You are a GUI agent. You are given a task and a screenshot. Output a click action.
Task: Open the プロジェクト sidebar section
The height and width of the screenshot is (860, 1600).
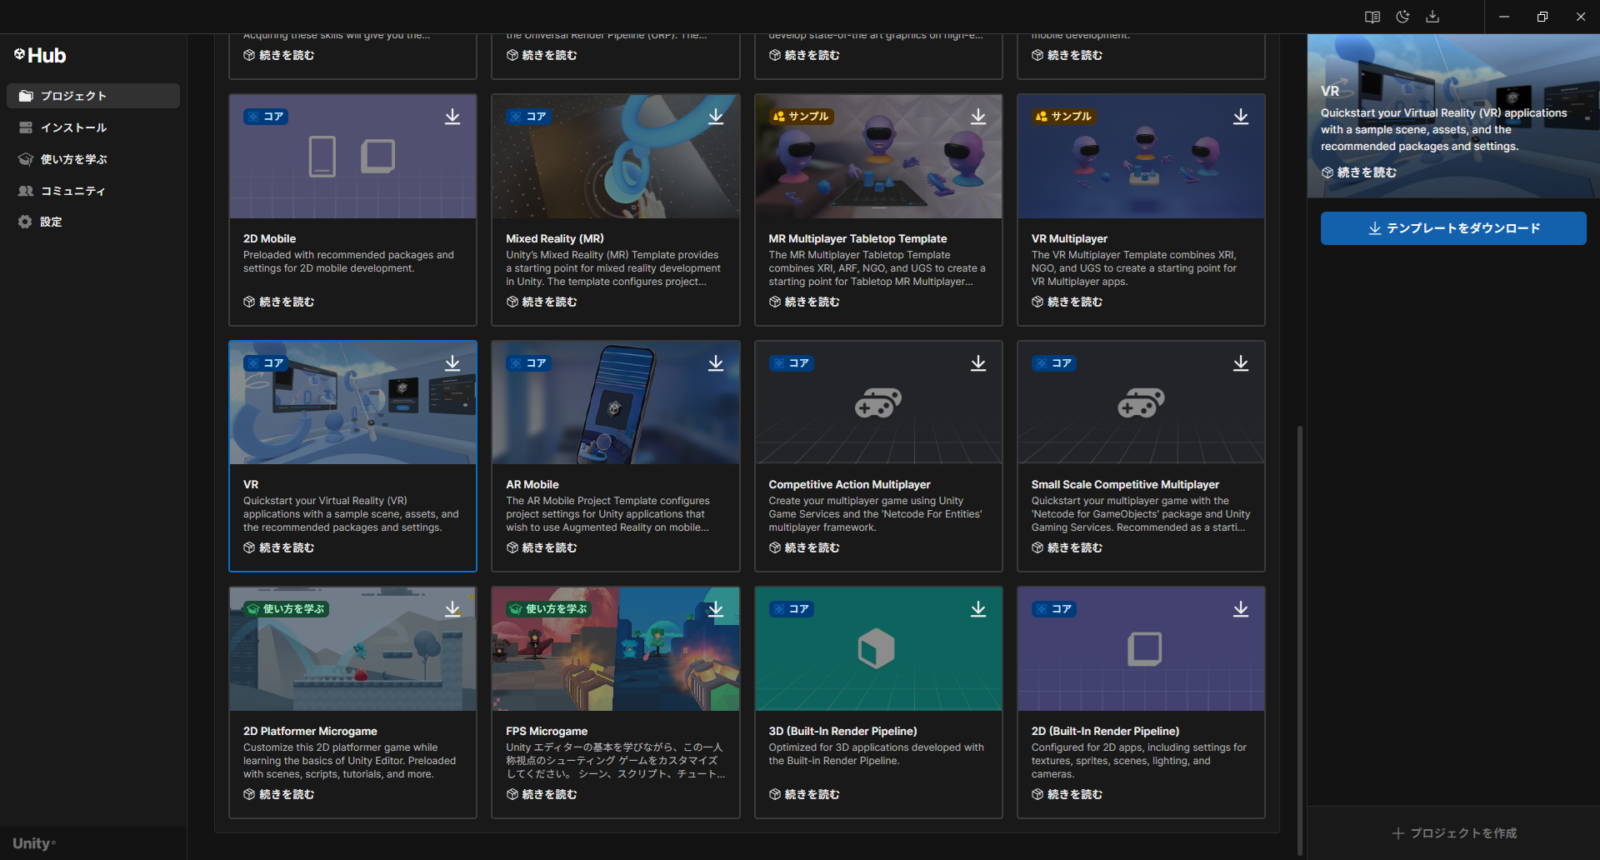(93, 96)
